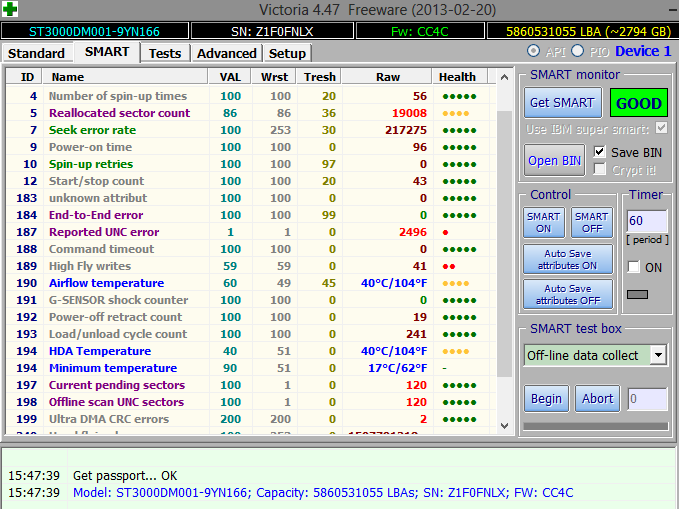Click the Raw column header
This screenshot has width=679, height=509.
tap(388, 77)
